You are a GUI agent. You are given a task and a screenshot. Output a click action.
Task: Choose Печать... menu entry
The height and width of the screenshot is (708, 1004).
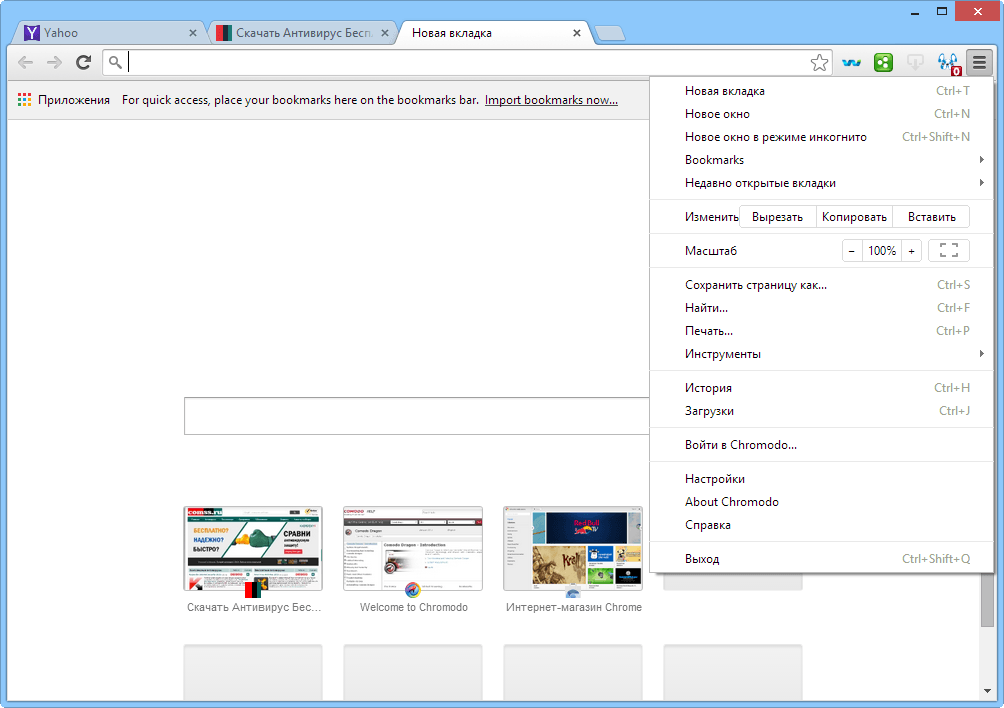pyautogui.click(x=822, y=331)
